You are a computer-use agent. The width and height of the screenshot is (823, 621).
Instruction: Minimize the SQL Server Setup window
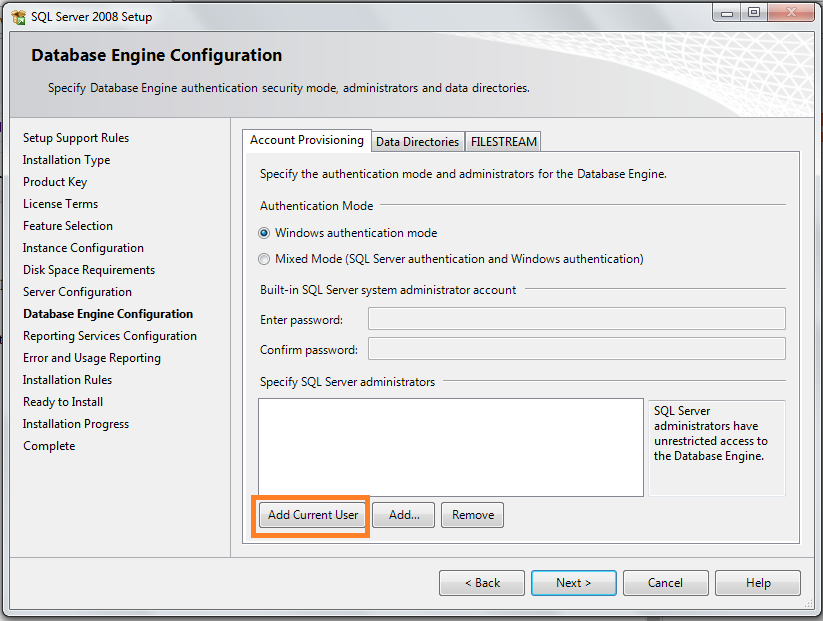(x=726, y=13)
